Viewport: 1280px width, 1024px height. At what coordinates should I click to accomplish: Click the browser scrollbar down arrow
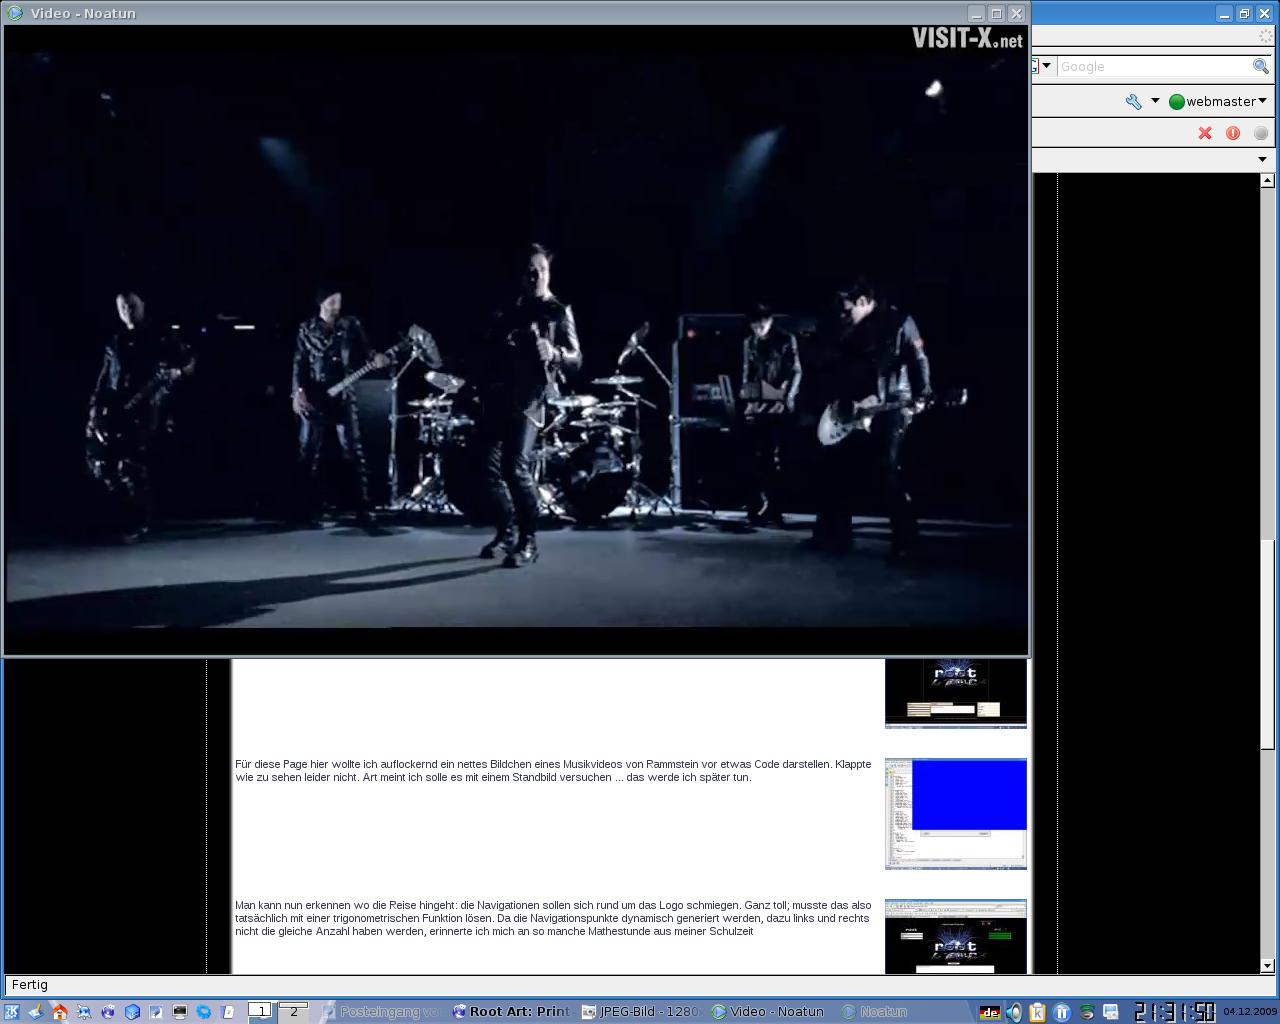(x=1268, y=966)
